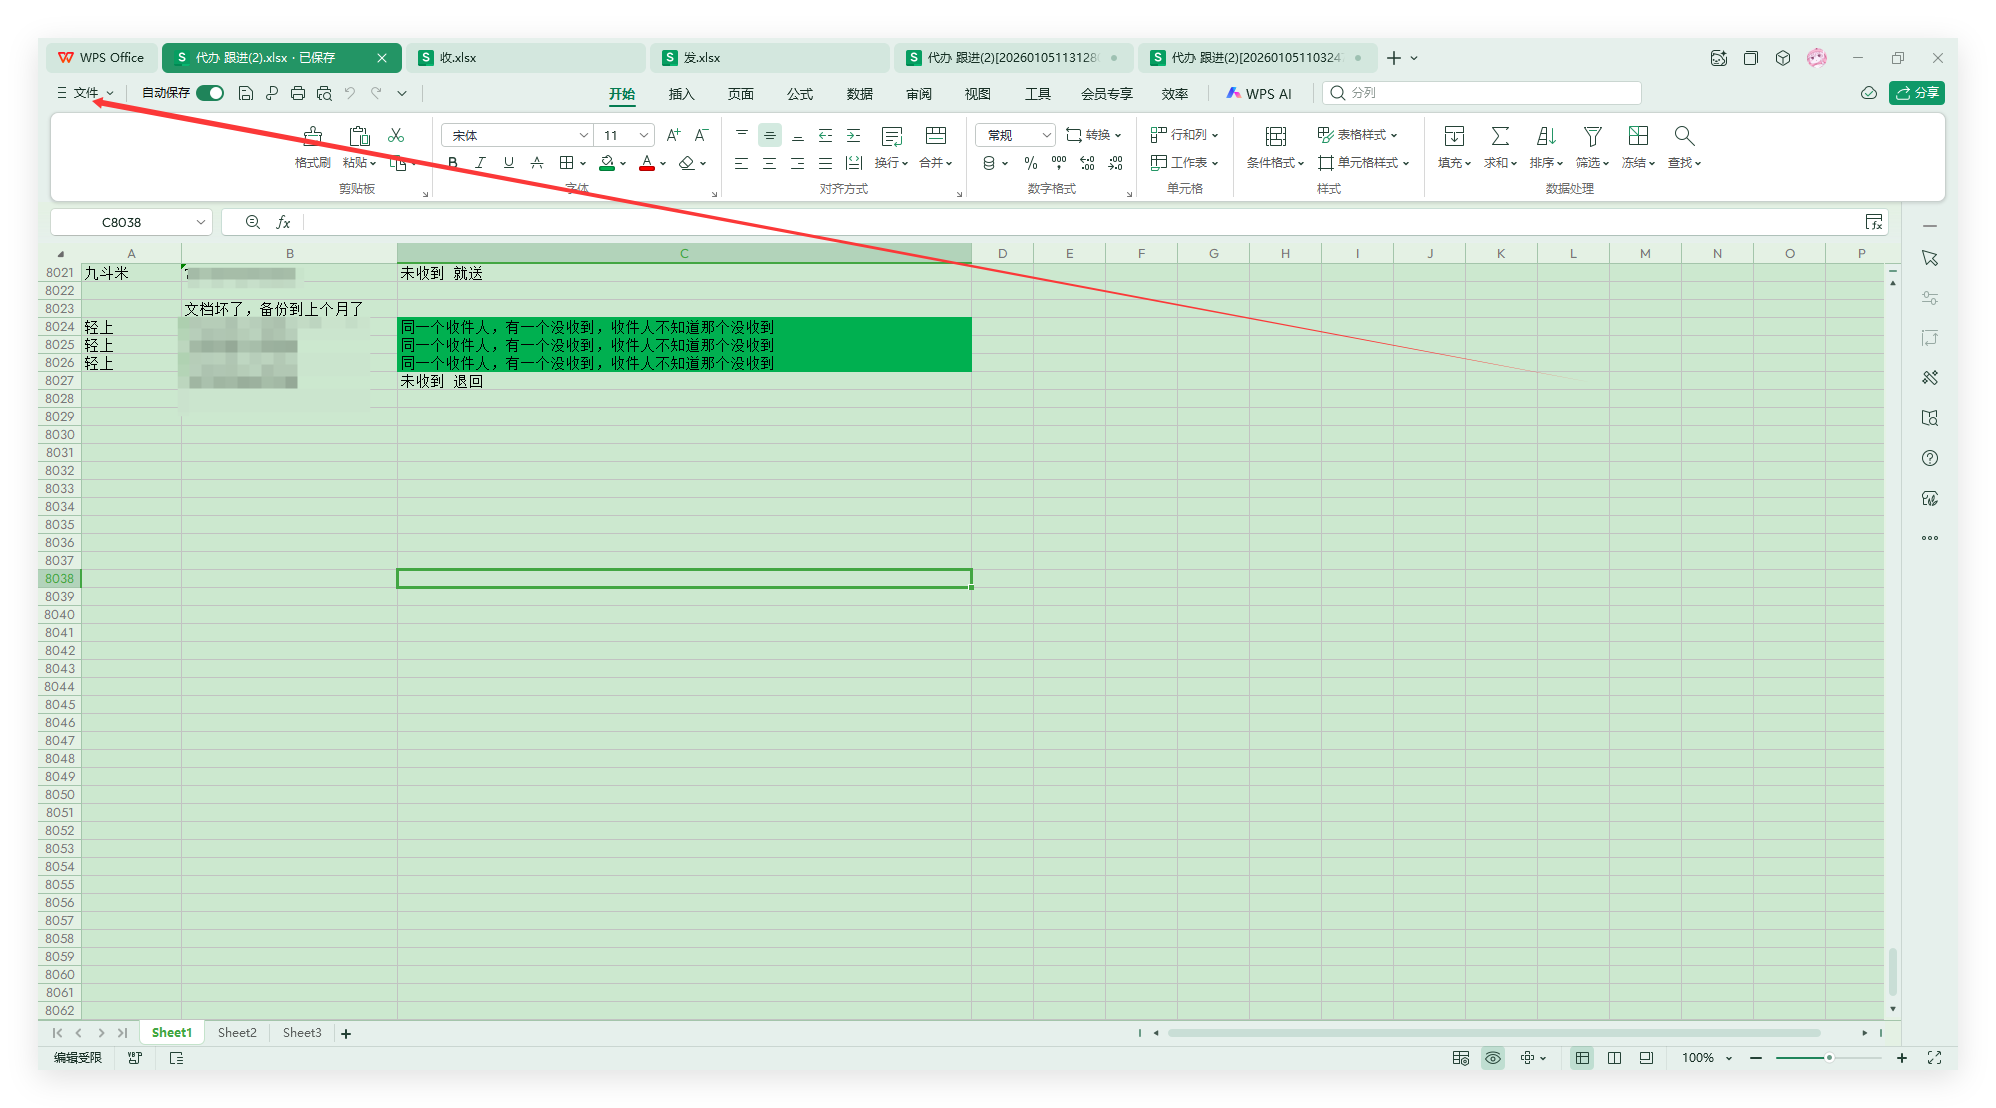Expand the font name dropdown (宋体)
1996x1108 pixels.
[x=584, y=135]
